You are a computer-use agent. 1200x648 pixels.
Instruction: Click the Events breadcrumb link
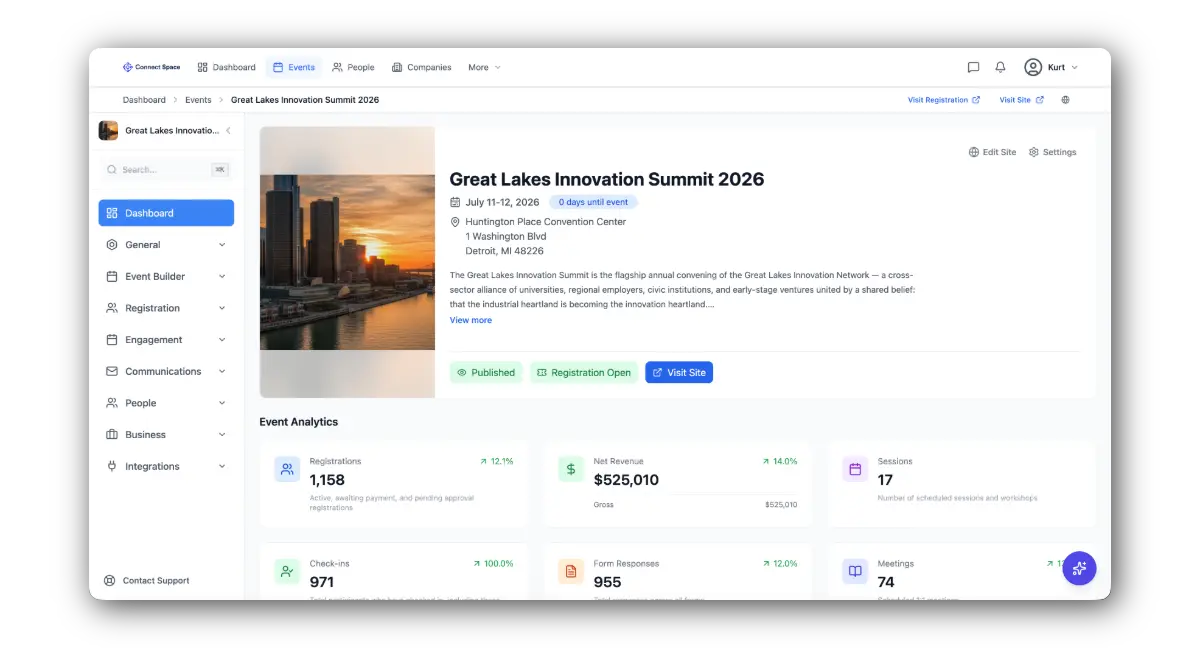tap(198, 100)
